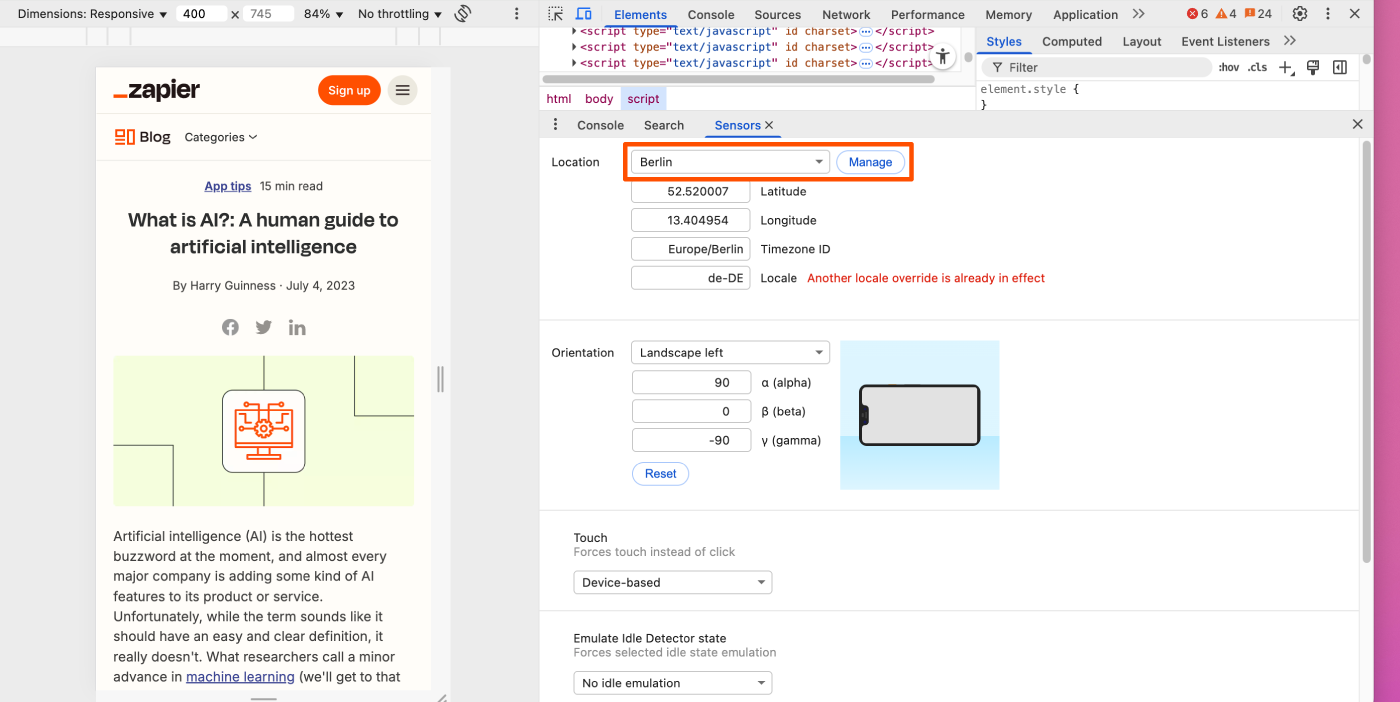The image size is (1400, 702).
Task: Click the errors count badge showing 6
Action: [1197, 14]
